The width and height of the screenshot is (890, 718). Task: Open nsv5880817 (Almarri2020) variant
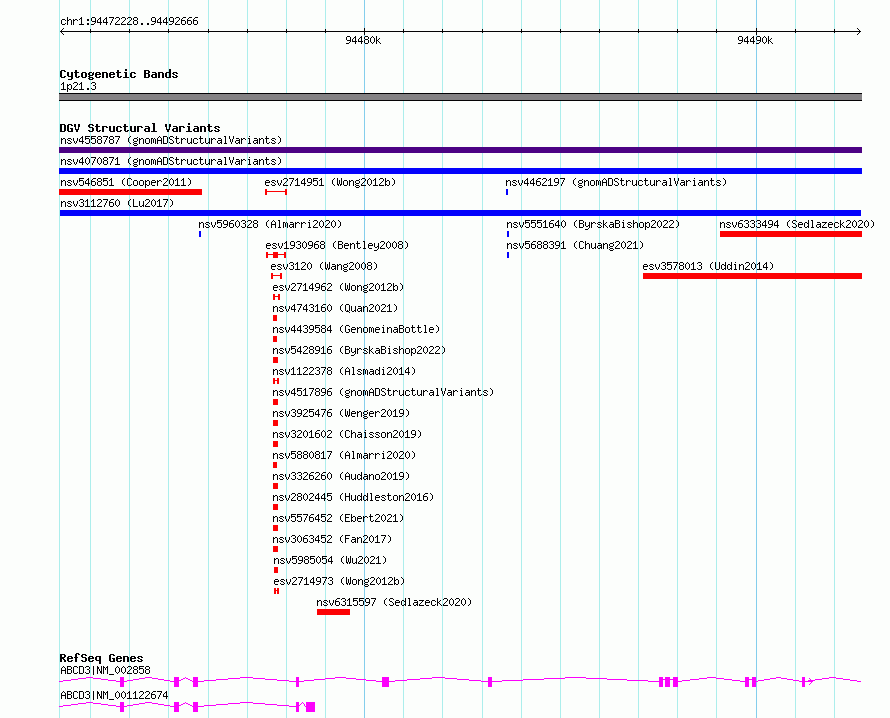coord(345,455)
